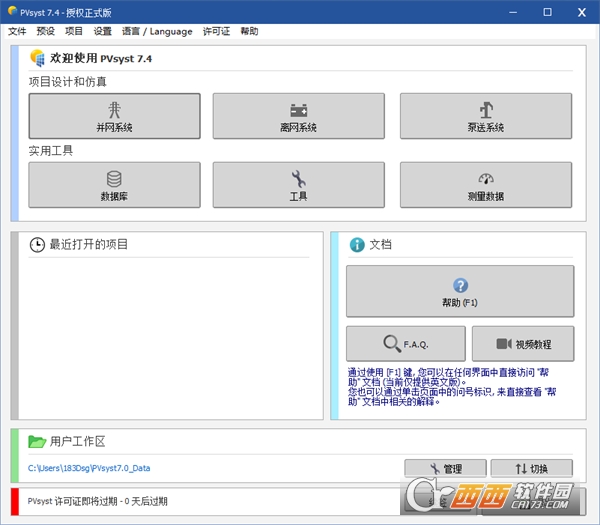Image resolution: width=600 pixels, height=525 pixels.
Task: Click the up-down arrows icon in 切换
Action: pyautogui.click(x=521, y=469)
